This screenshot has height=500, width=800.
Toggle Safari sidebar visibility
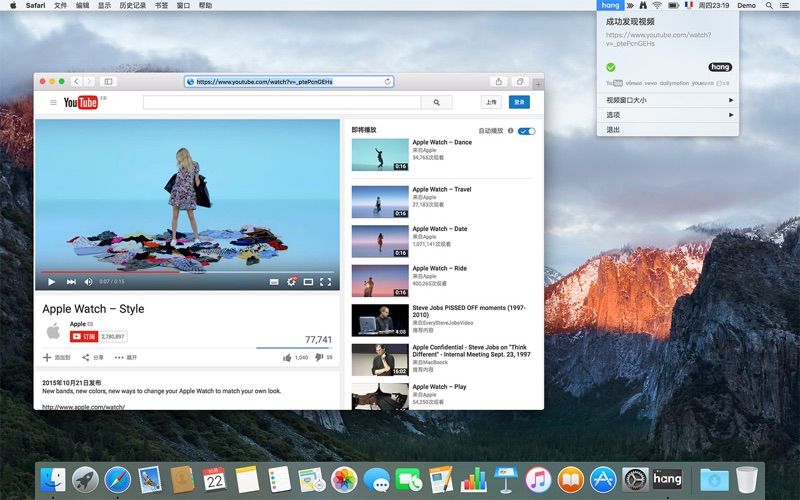click(x=108, y=81)
